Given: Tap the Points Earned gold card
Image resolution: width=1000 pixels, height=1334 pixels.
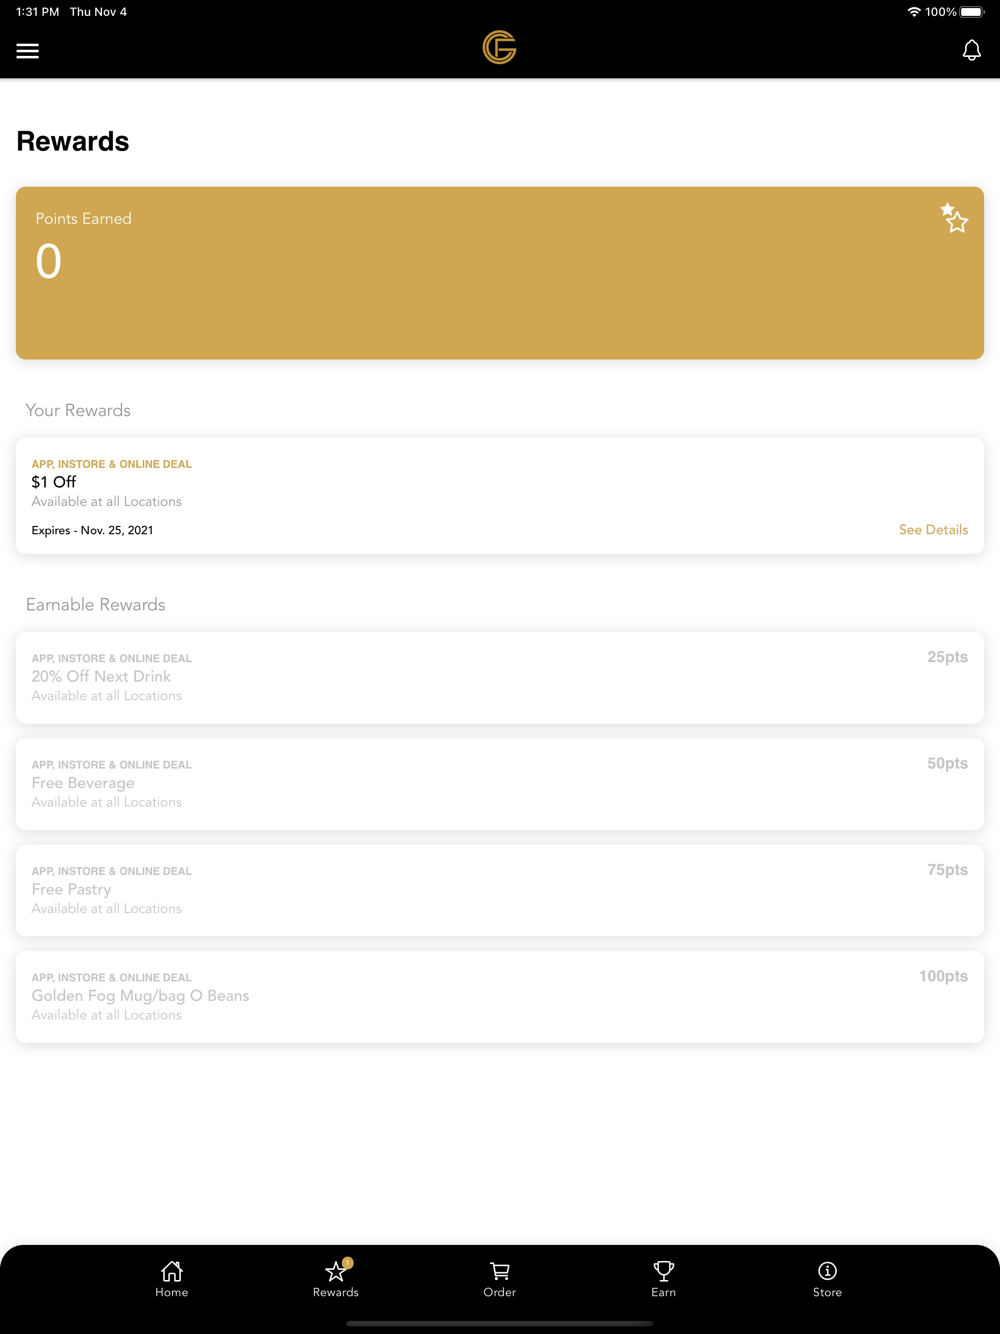Looking at the screenshot, I should [x=500, y=273].
